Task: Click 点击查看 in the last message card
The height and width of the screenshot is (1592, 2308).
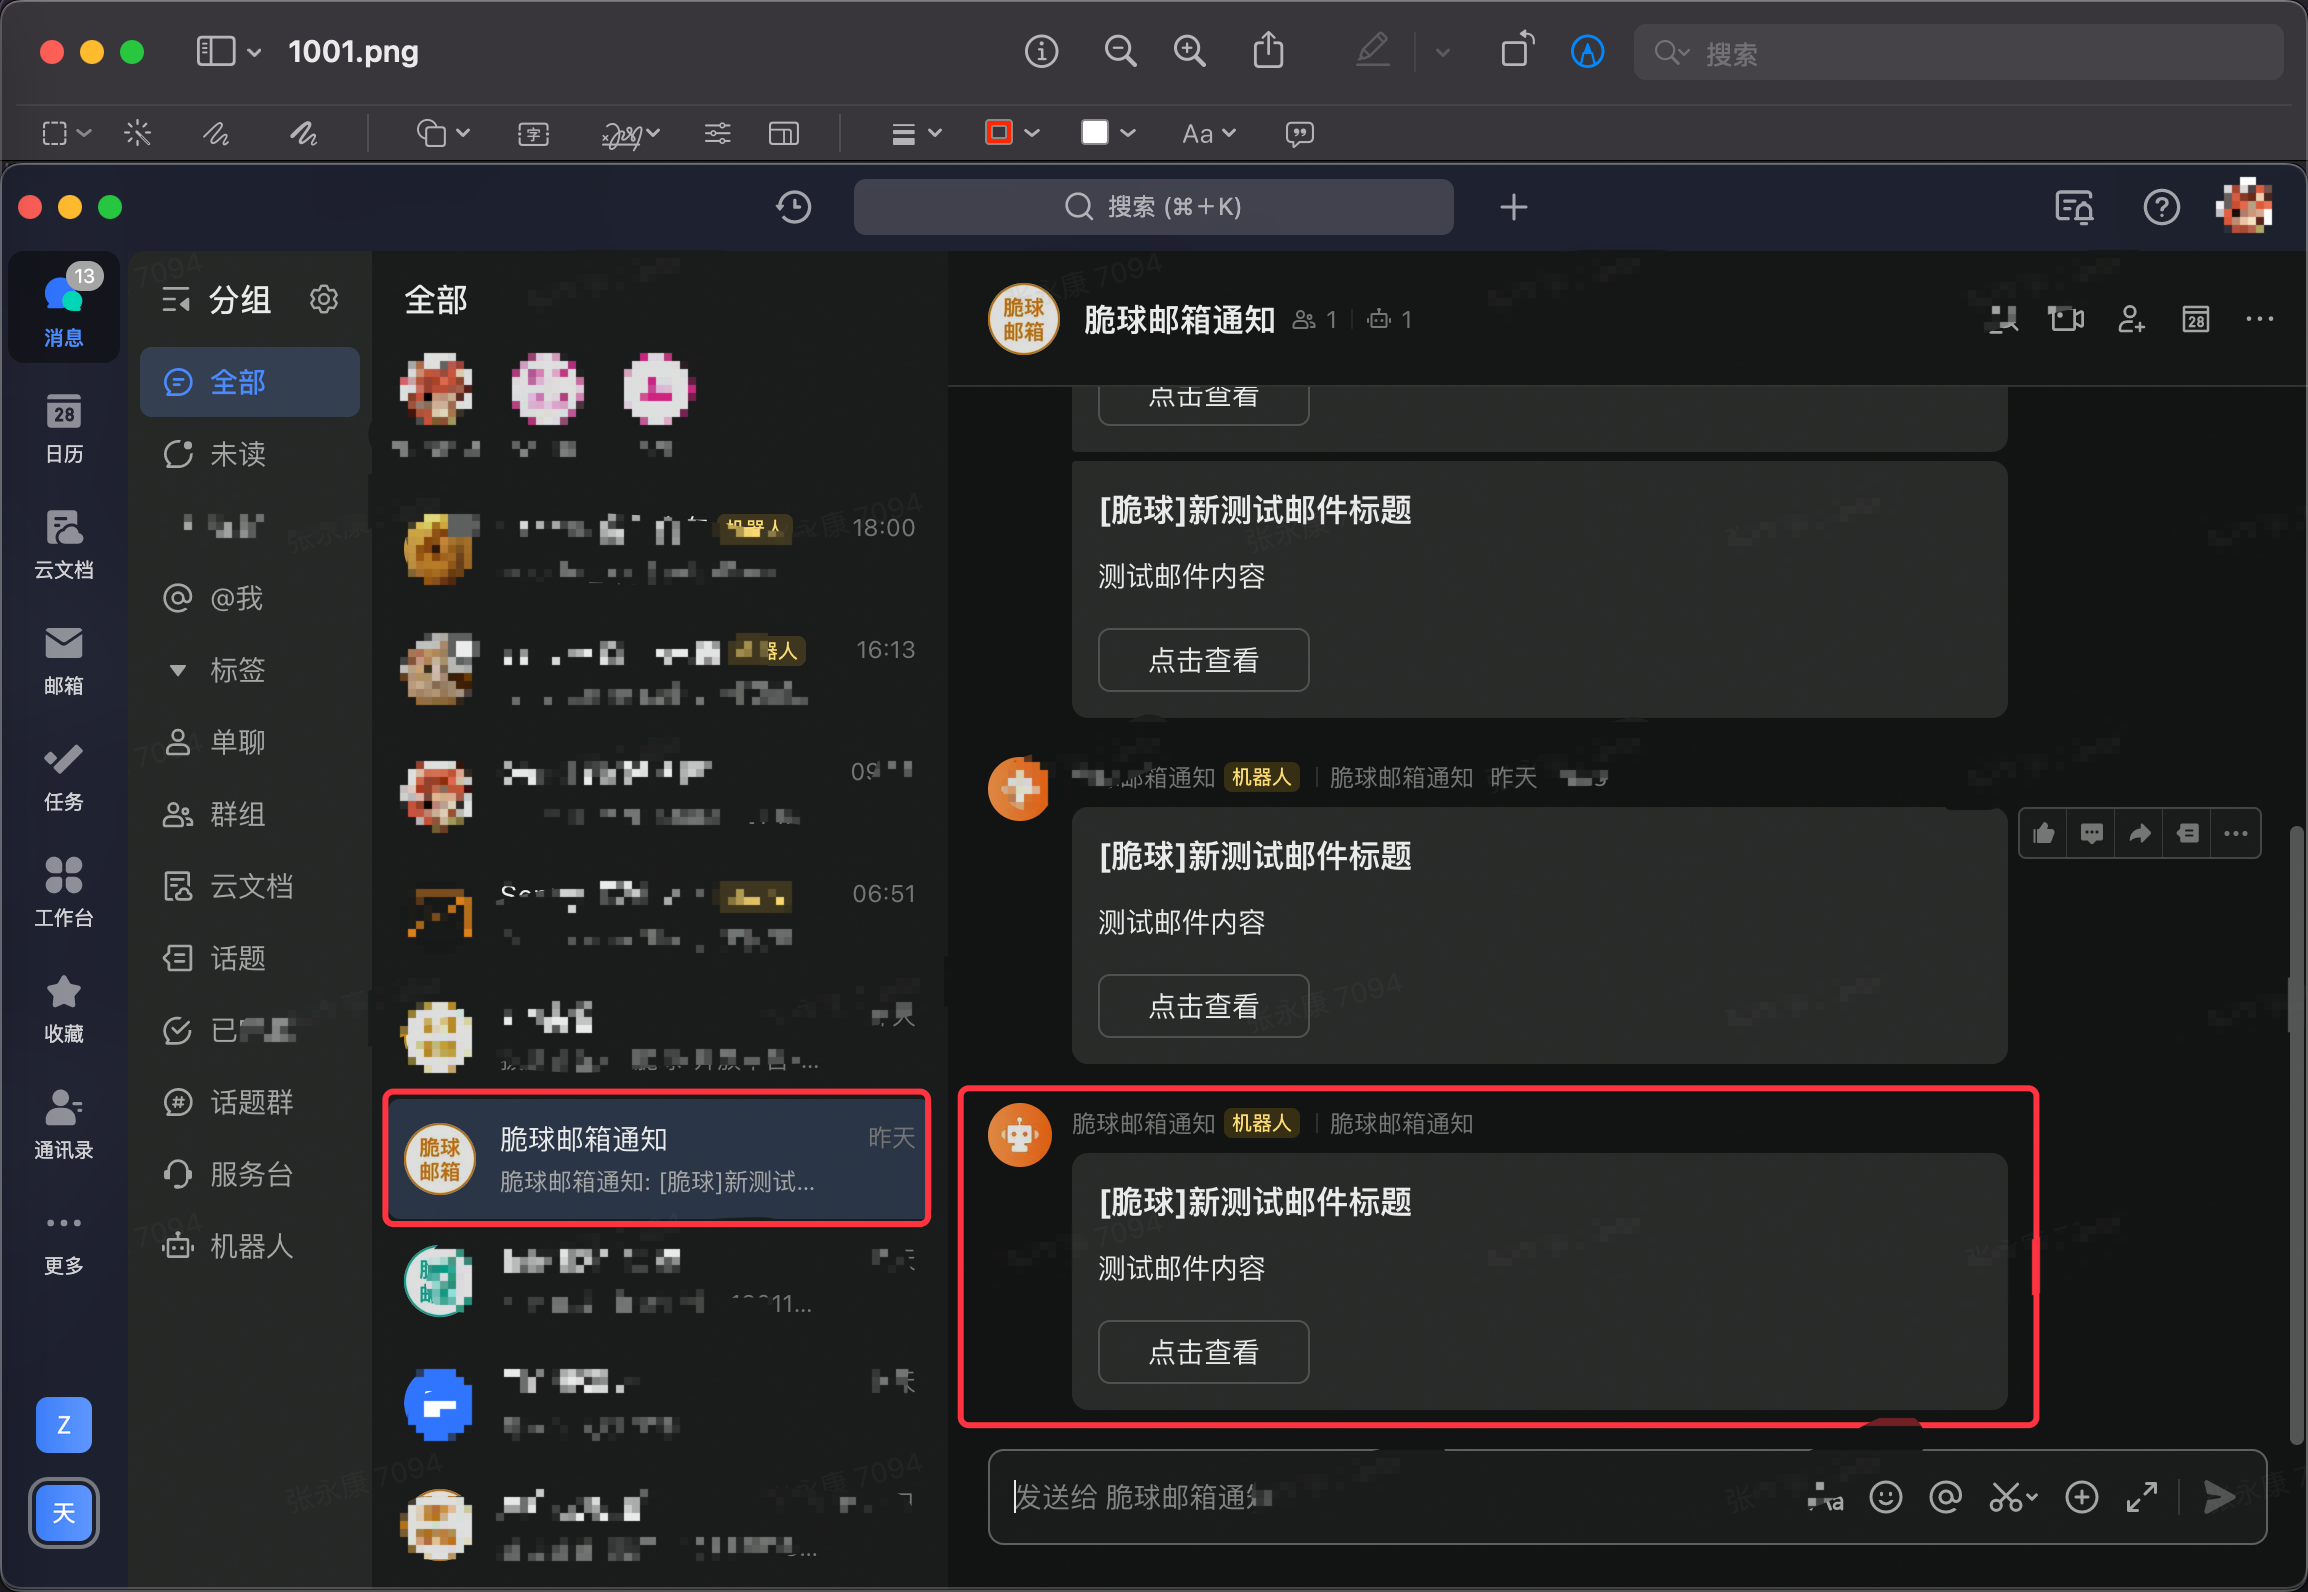Action: [1203, 1352]
